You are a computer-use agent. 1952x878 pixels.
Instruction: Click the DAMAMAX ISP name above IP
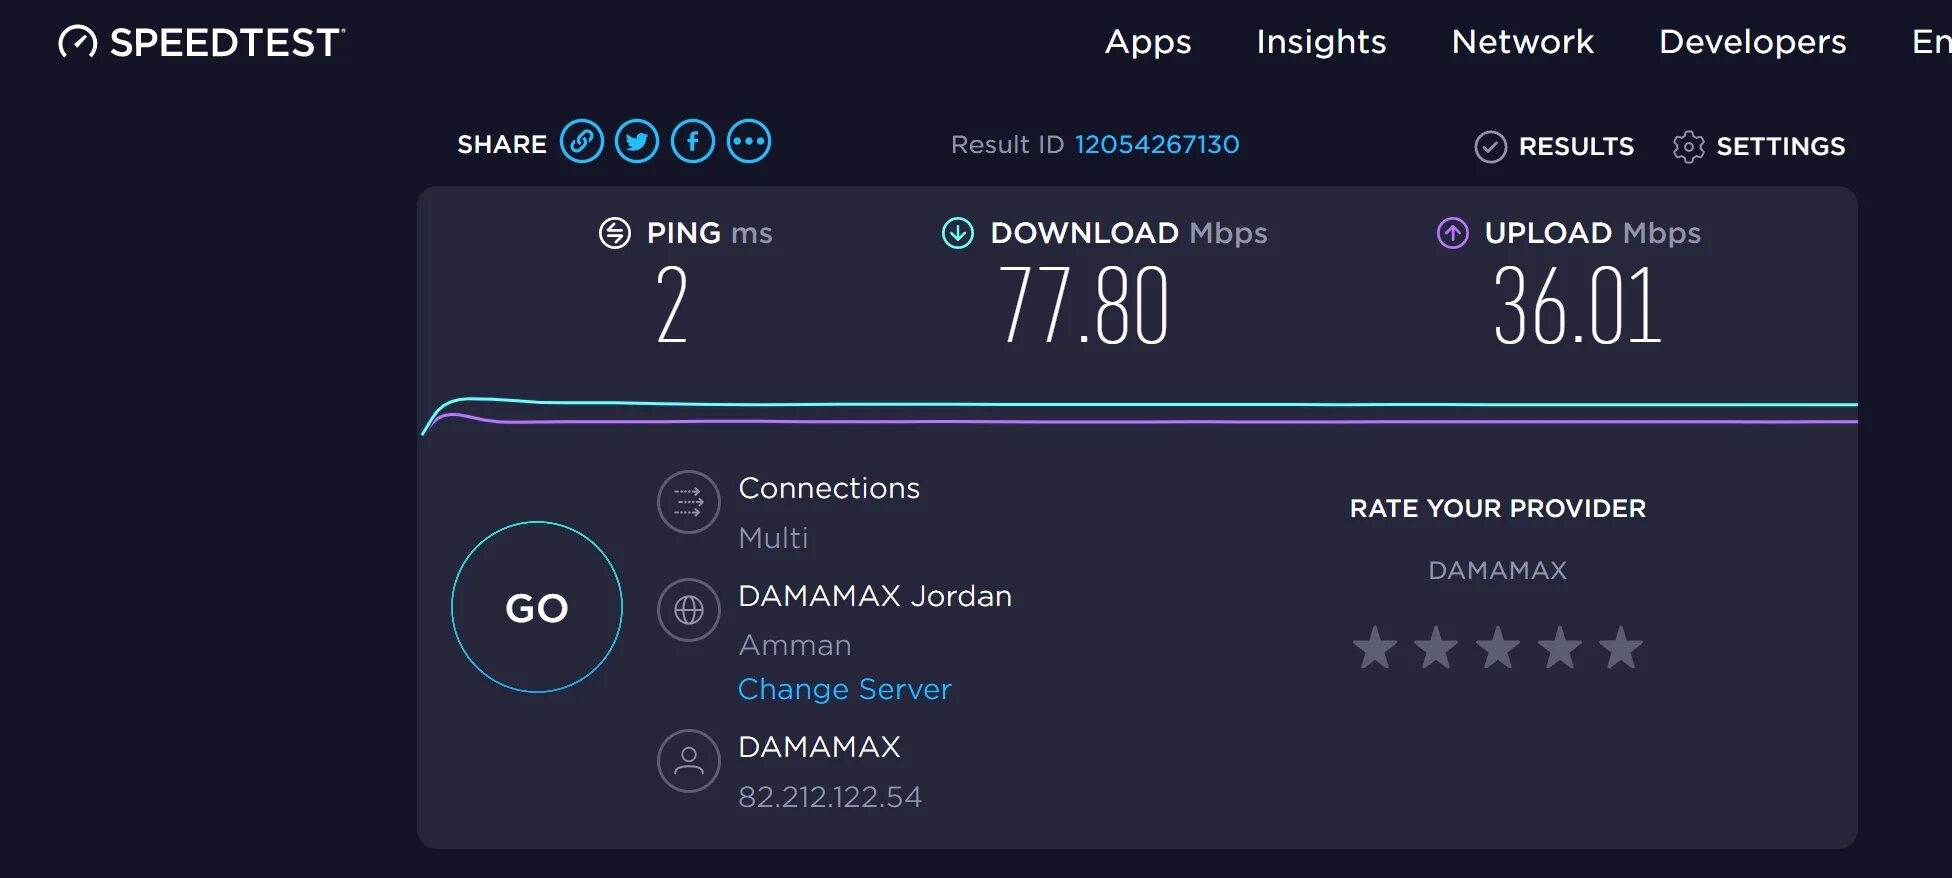click(819, 747)
